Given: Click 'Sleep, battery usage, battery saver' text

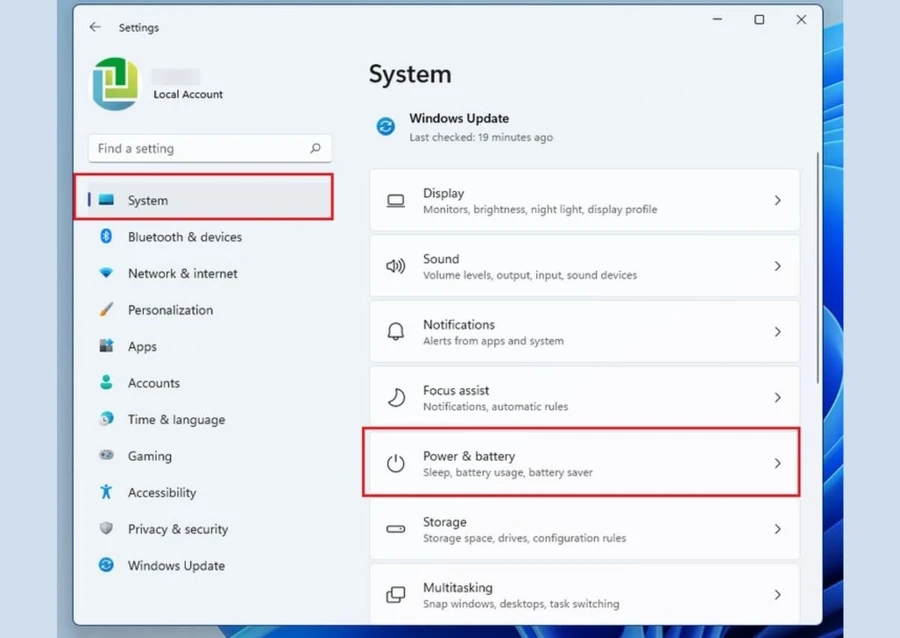Looking at the screenshot, I should pos(508,472).
